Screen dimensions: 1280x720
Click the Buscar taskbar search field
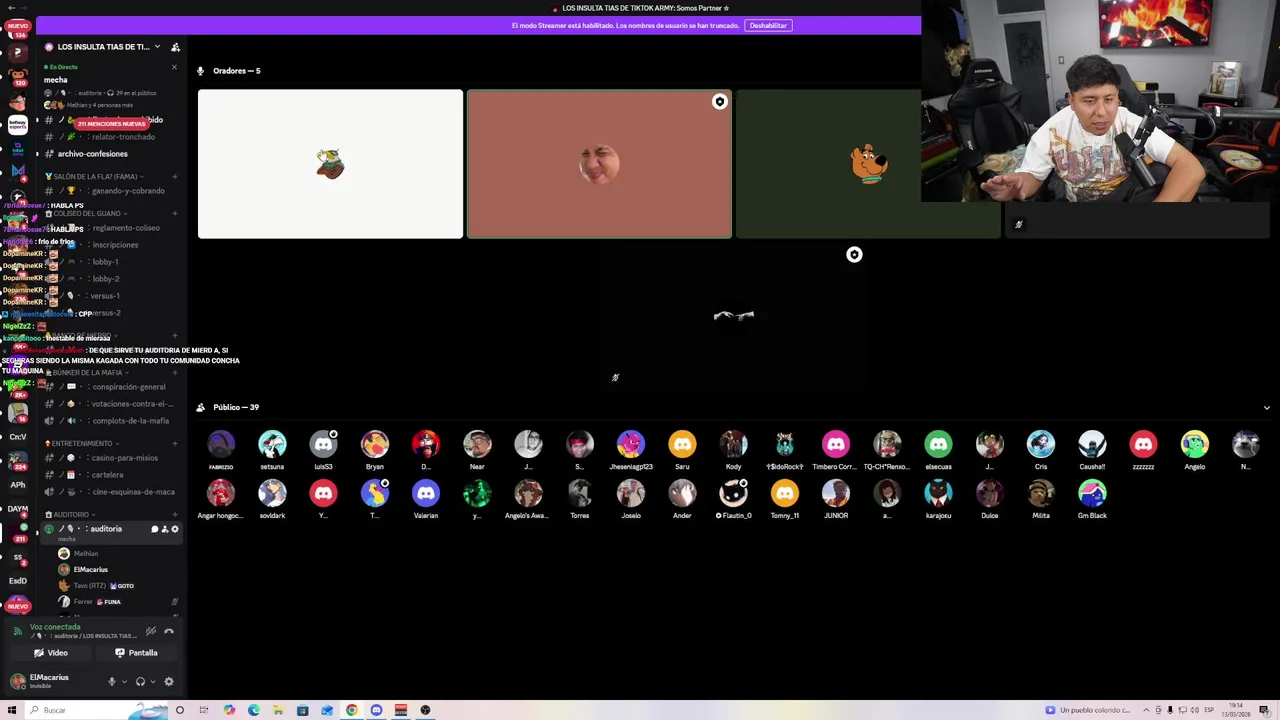(95, 710)
